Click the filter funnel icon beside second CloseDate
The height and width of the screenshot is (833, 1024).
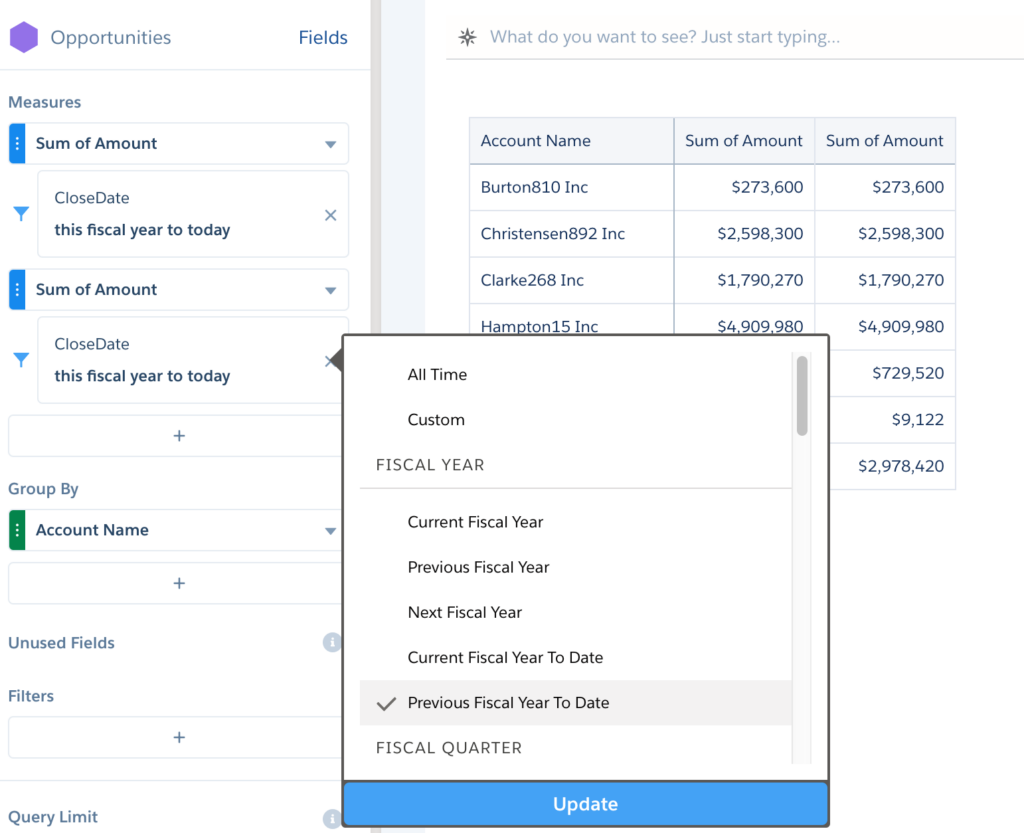tap(21, 360)
